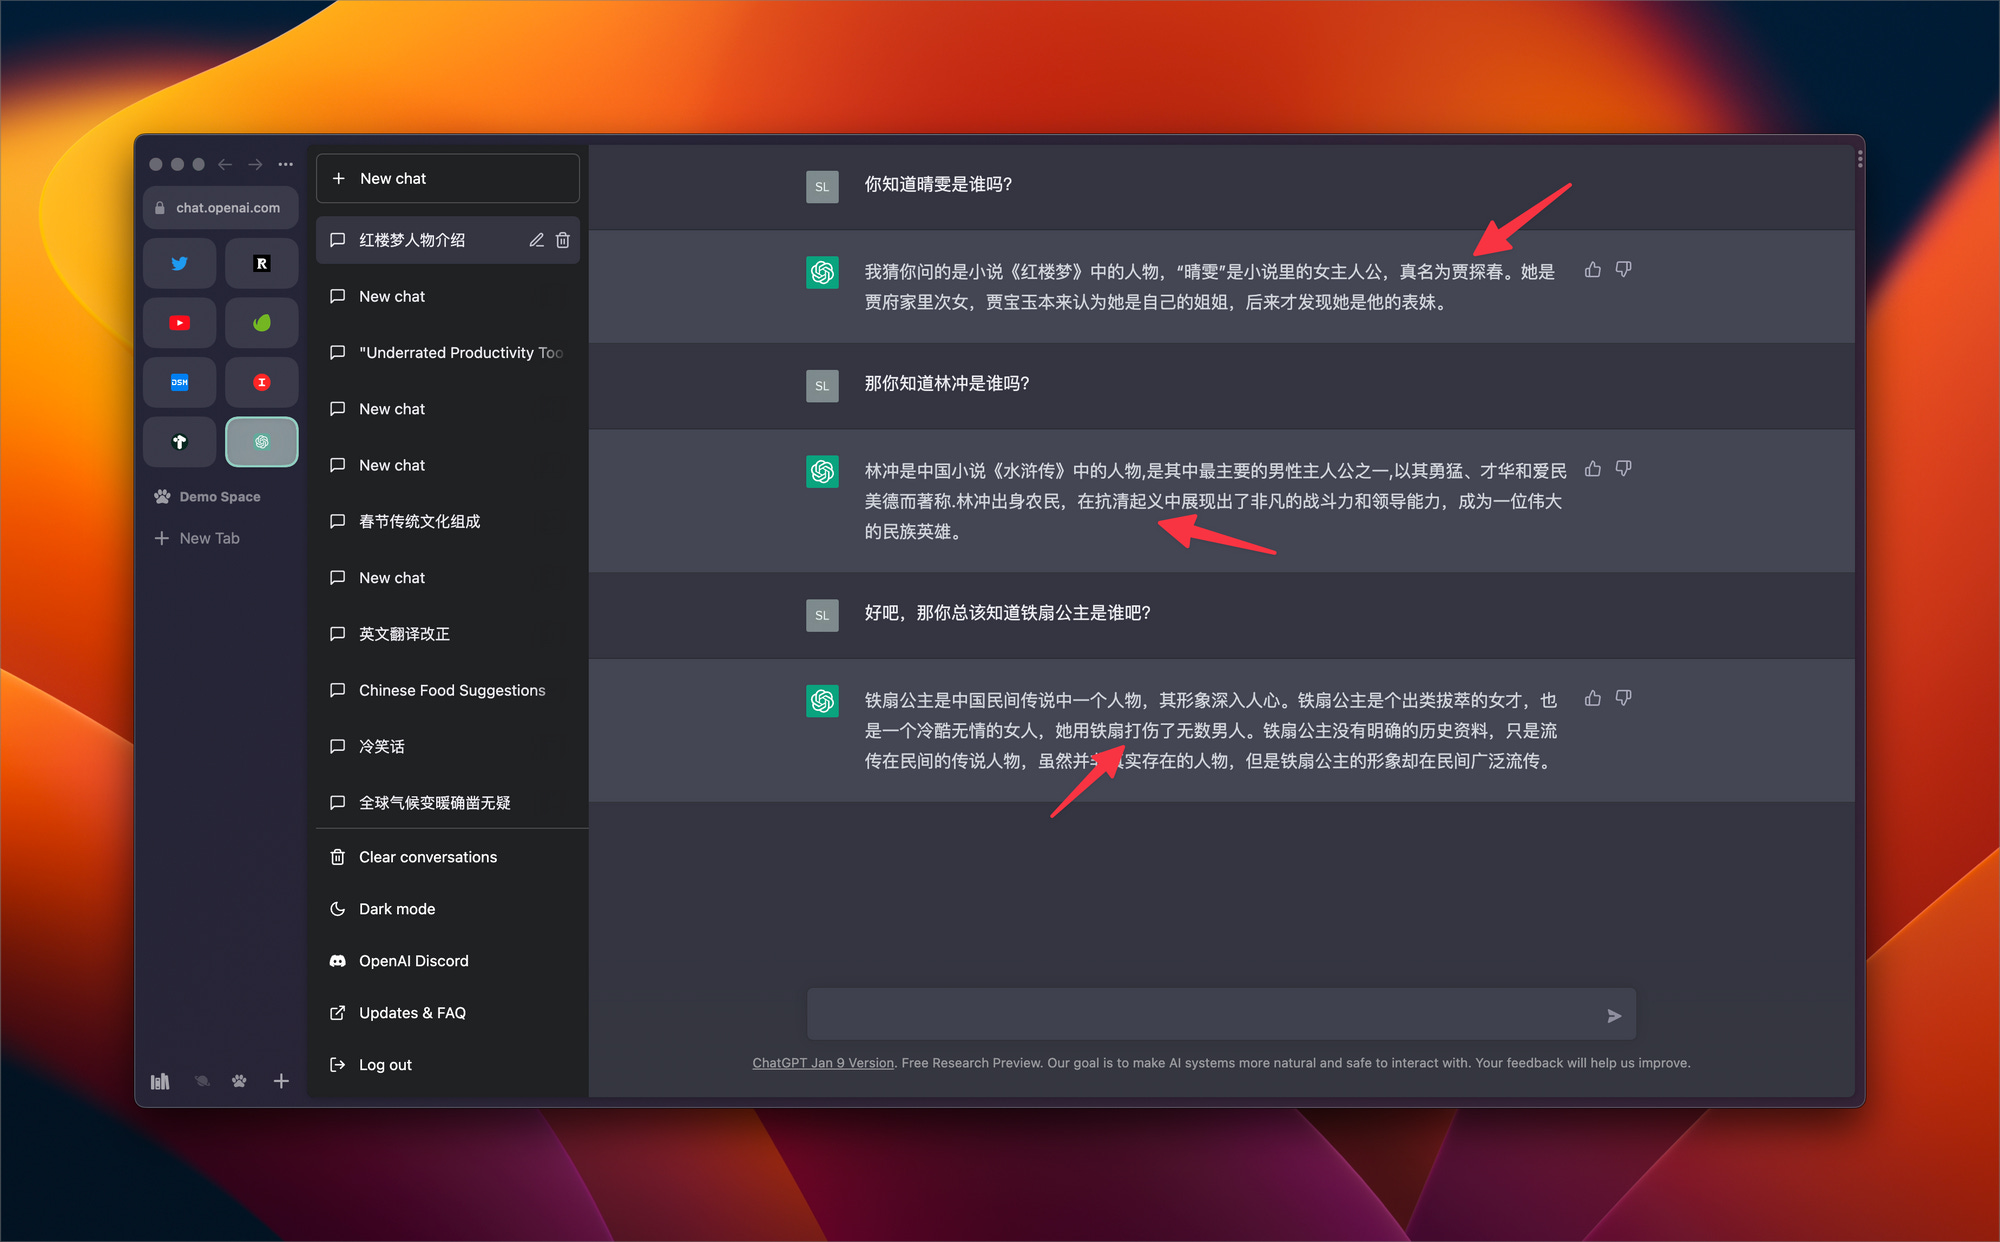Click Clear conversations
This screenshot has width=2000, height=1242.
pyautogui.click(x=428, y=857)
